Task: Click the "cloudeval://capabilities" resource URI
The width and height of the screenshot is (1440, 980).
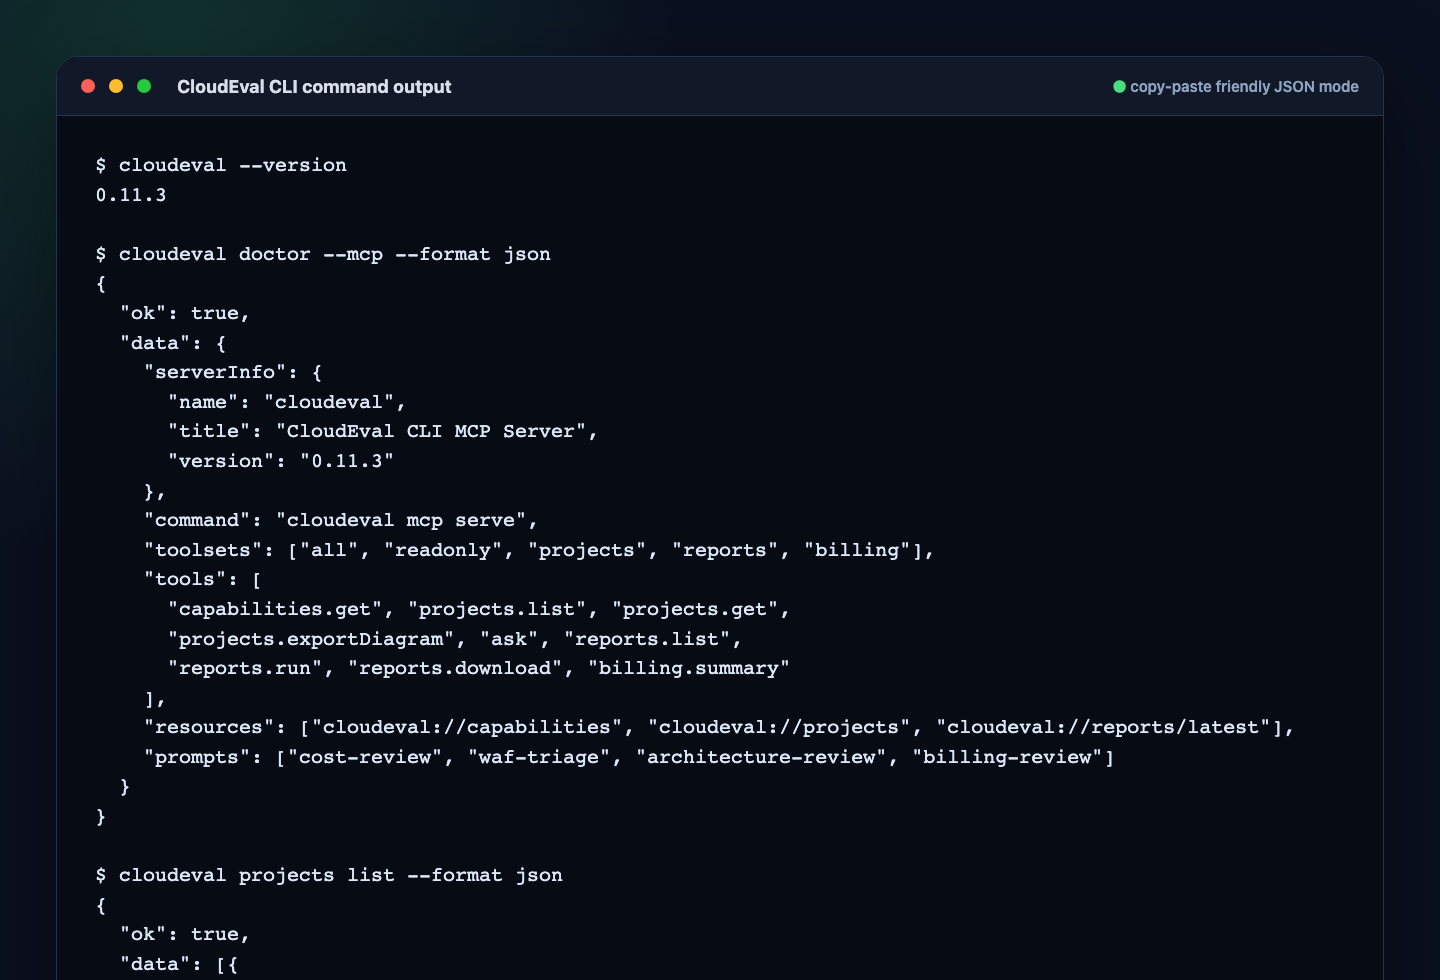Action: tap(467, 727)
